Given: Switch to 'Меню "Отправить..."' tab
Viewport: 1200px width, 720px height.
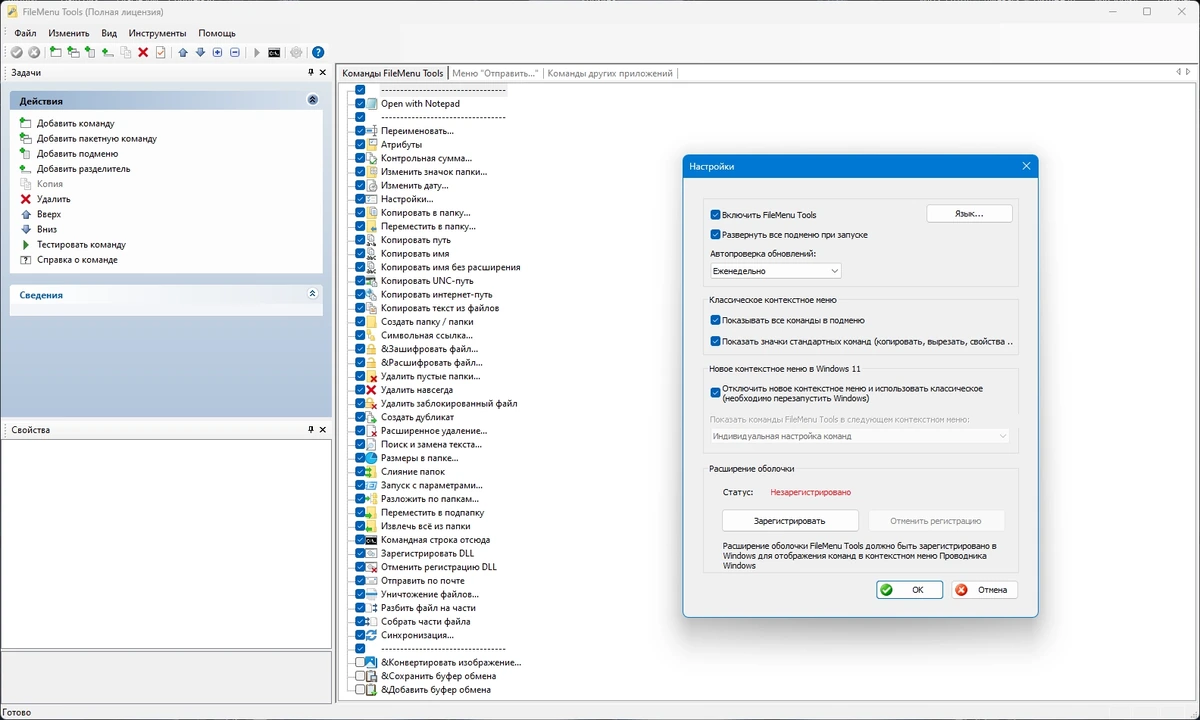Looking at the screenshot, I should (495, 73).
